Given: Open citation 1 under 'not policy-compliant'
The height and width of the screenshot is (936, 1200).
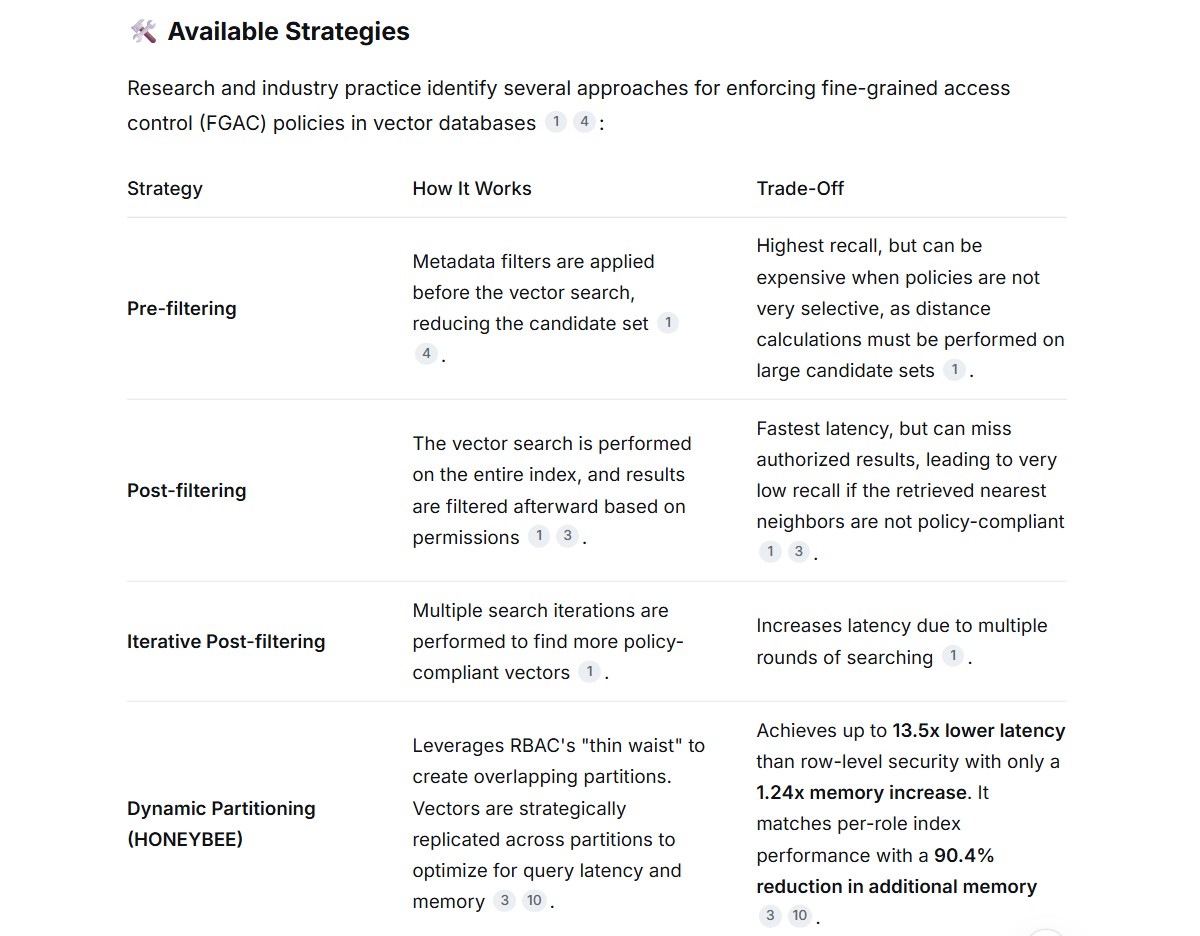Looking at the screenshot, I should click(x=770, y=552).
